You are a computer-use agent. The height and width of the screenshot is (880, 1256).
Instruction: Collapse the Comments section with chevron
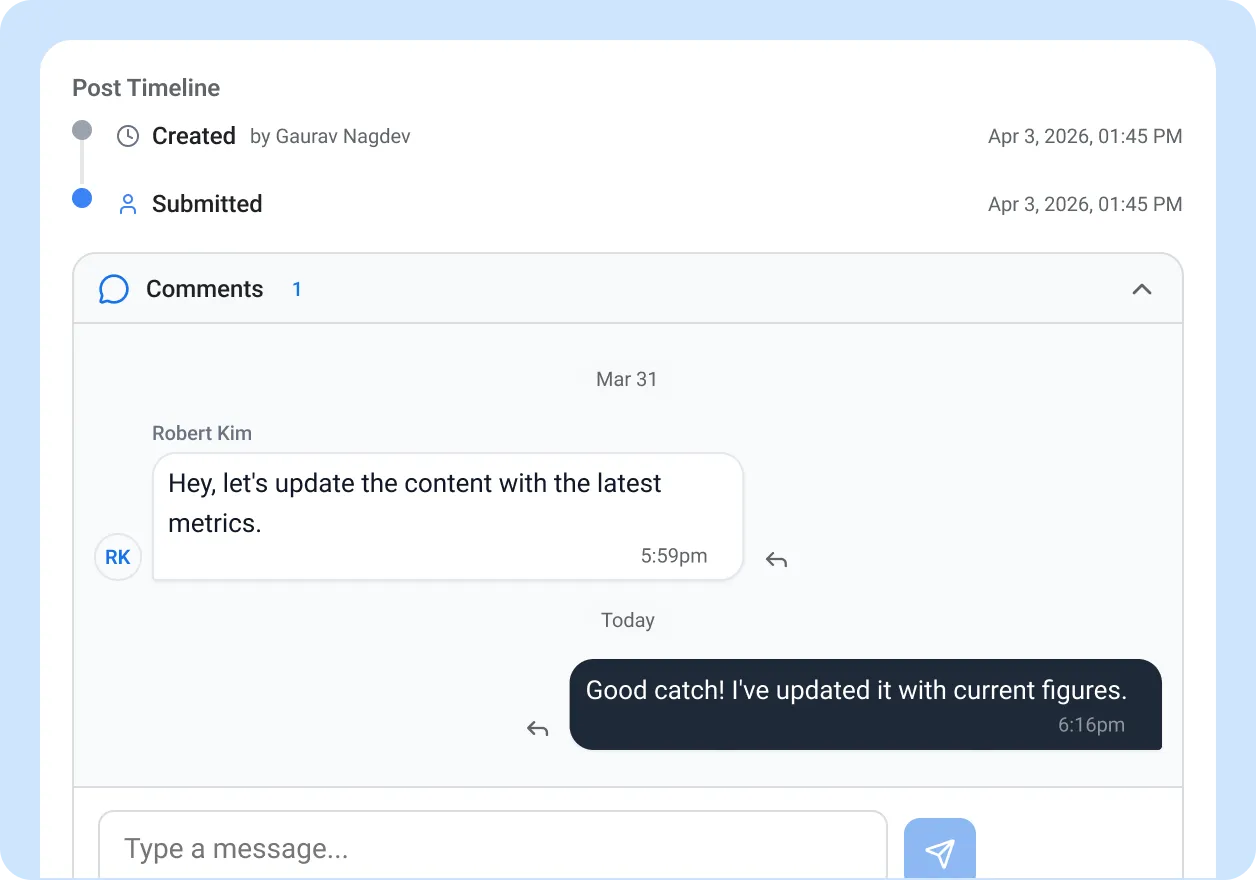pyautogui.click(x=1141, y=289)
